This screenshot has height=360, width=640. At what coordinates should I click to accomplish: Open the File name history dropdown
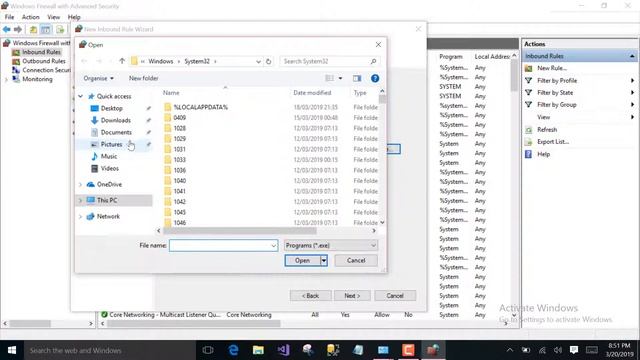tap(273, 245)
